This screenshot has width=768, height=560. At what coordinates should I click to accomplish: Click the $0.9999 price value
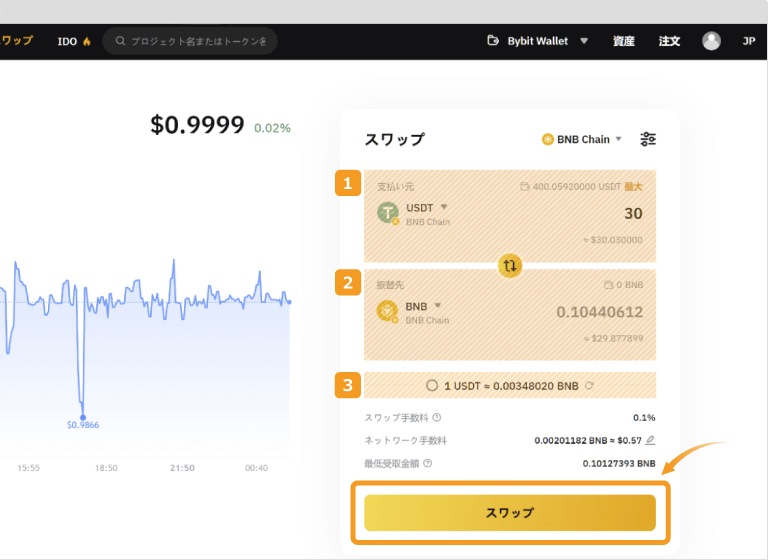point(197,124)
